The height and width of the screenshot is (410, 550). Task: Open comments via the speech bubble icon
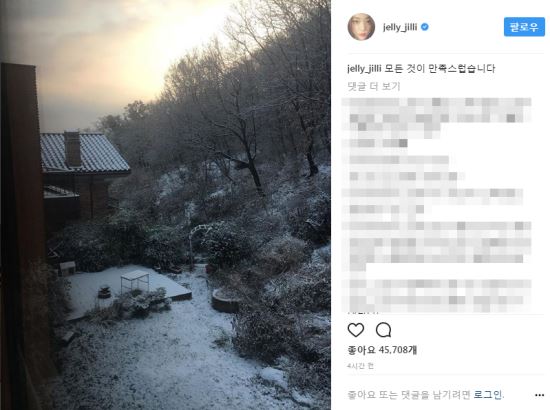point(383,330)
